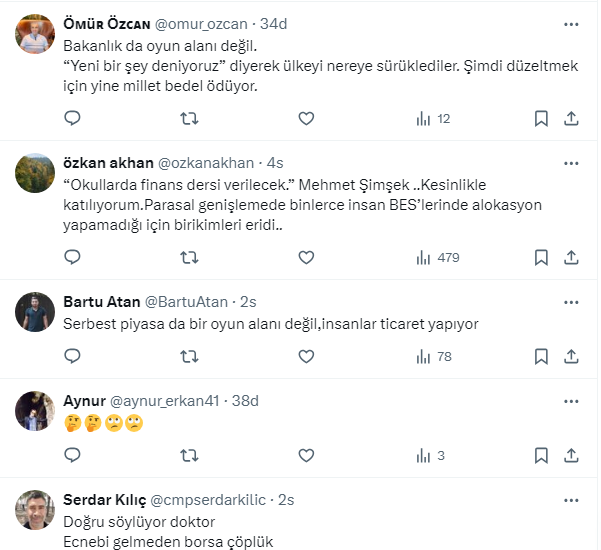Bookmark özkan akhan's tweet
The width and height of the screenshot is (601, 550).
541,257
